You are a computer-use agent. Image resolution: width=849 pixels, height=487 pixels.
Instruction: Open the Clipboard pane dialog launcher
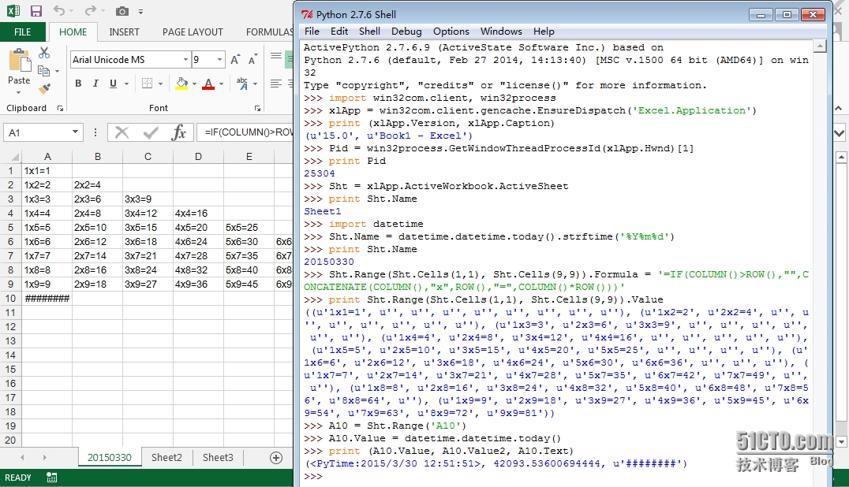60,108
